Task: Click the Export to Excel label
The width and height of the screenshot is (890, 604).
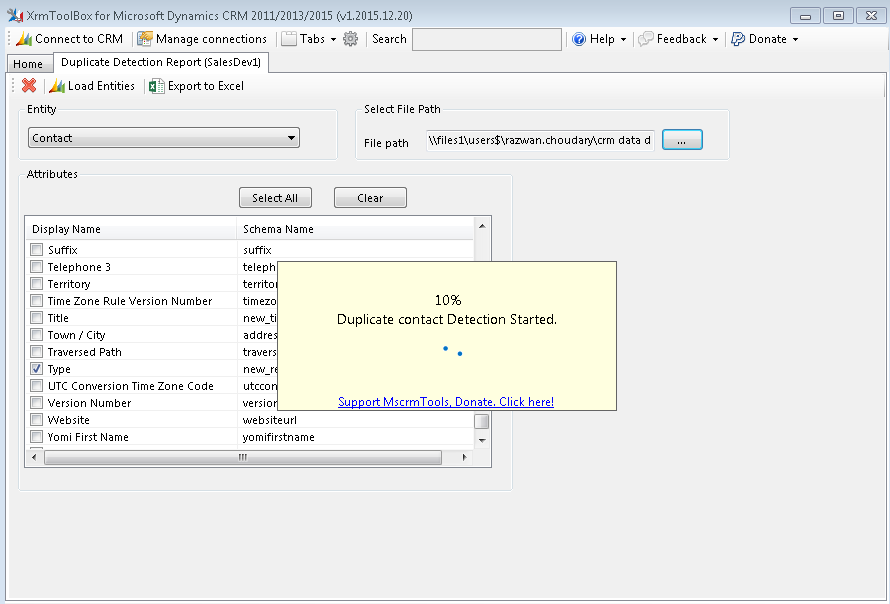Action: click(x=206, y=86)
